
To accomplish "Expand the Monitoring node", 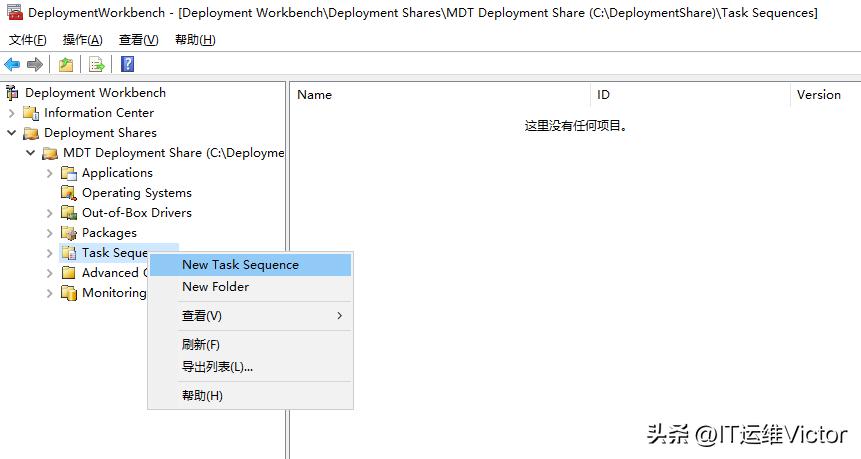I will [x=49, y=293].
